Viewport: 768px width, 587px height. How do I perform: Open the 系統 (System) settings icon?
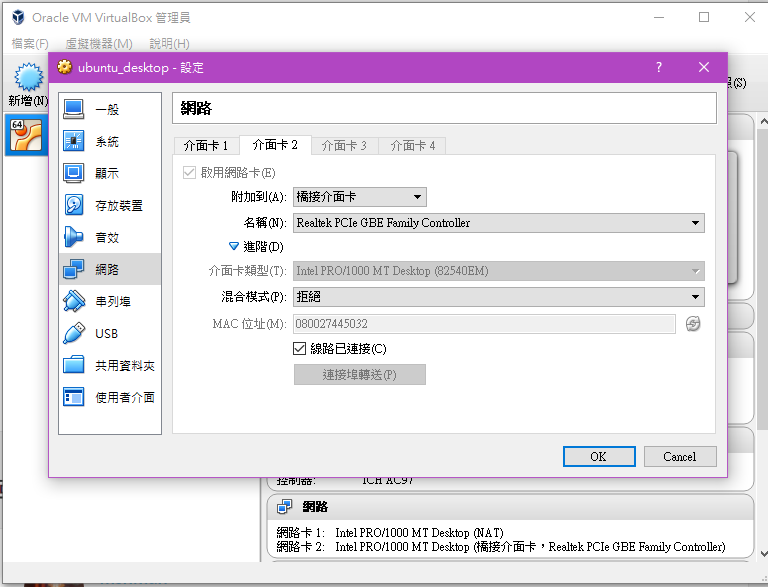(73, 141)
